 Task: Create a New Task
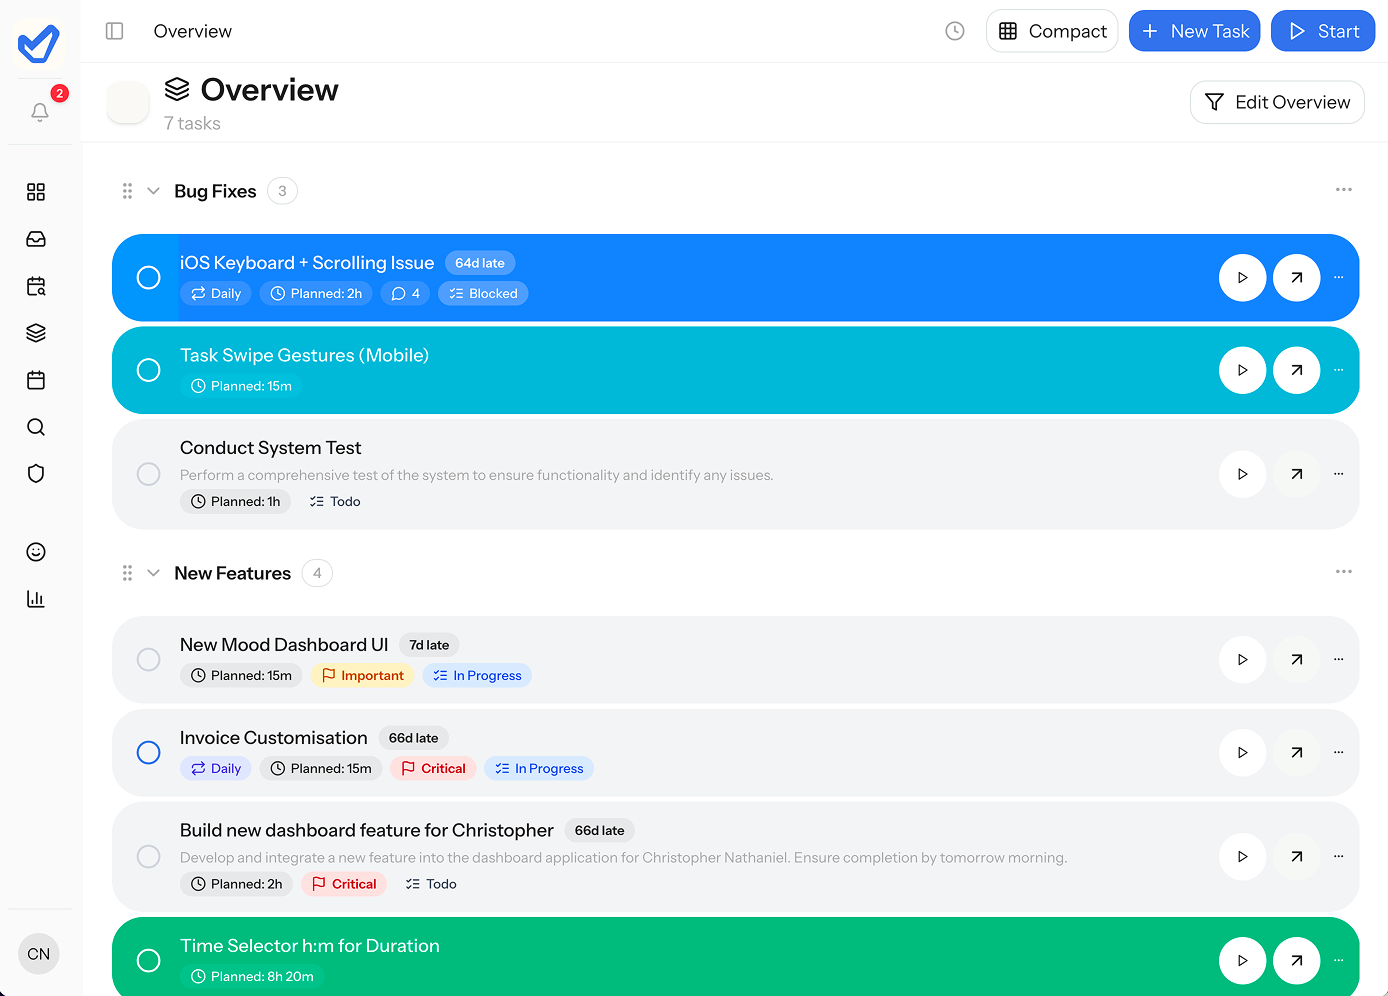coord(1194,31)
